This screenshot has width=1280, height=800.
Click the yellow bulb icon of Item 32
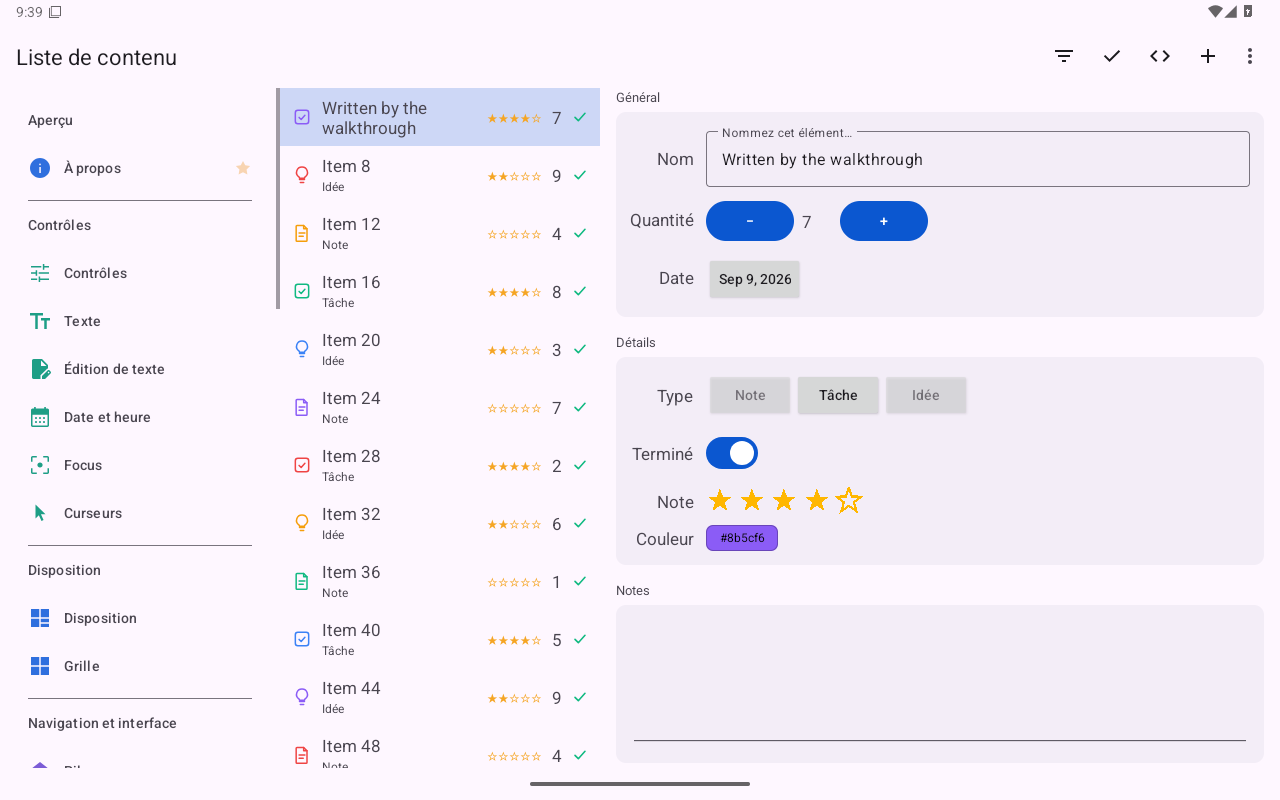click(302, 523)
